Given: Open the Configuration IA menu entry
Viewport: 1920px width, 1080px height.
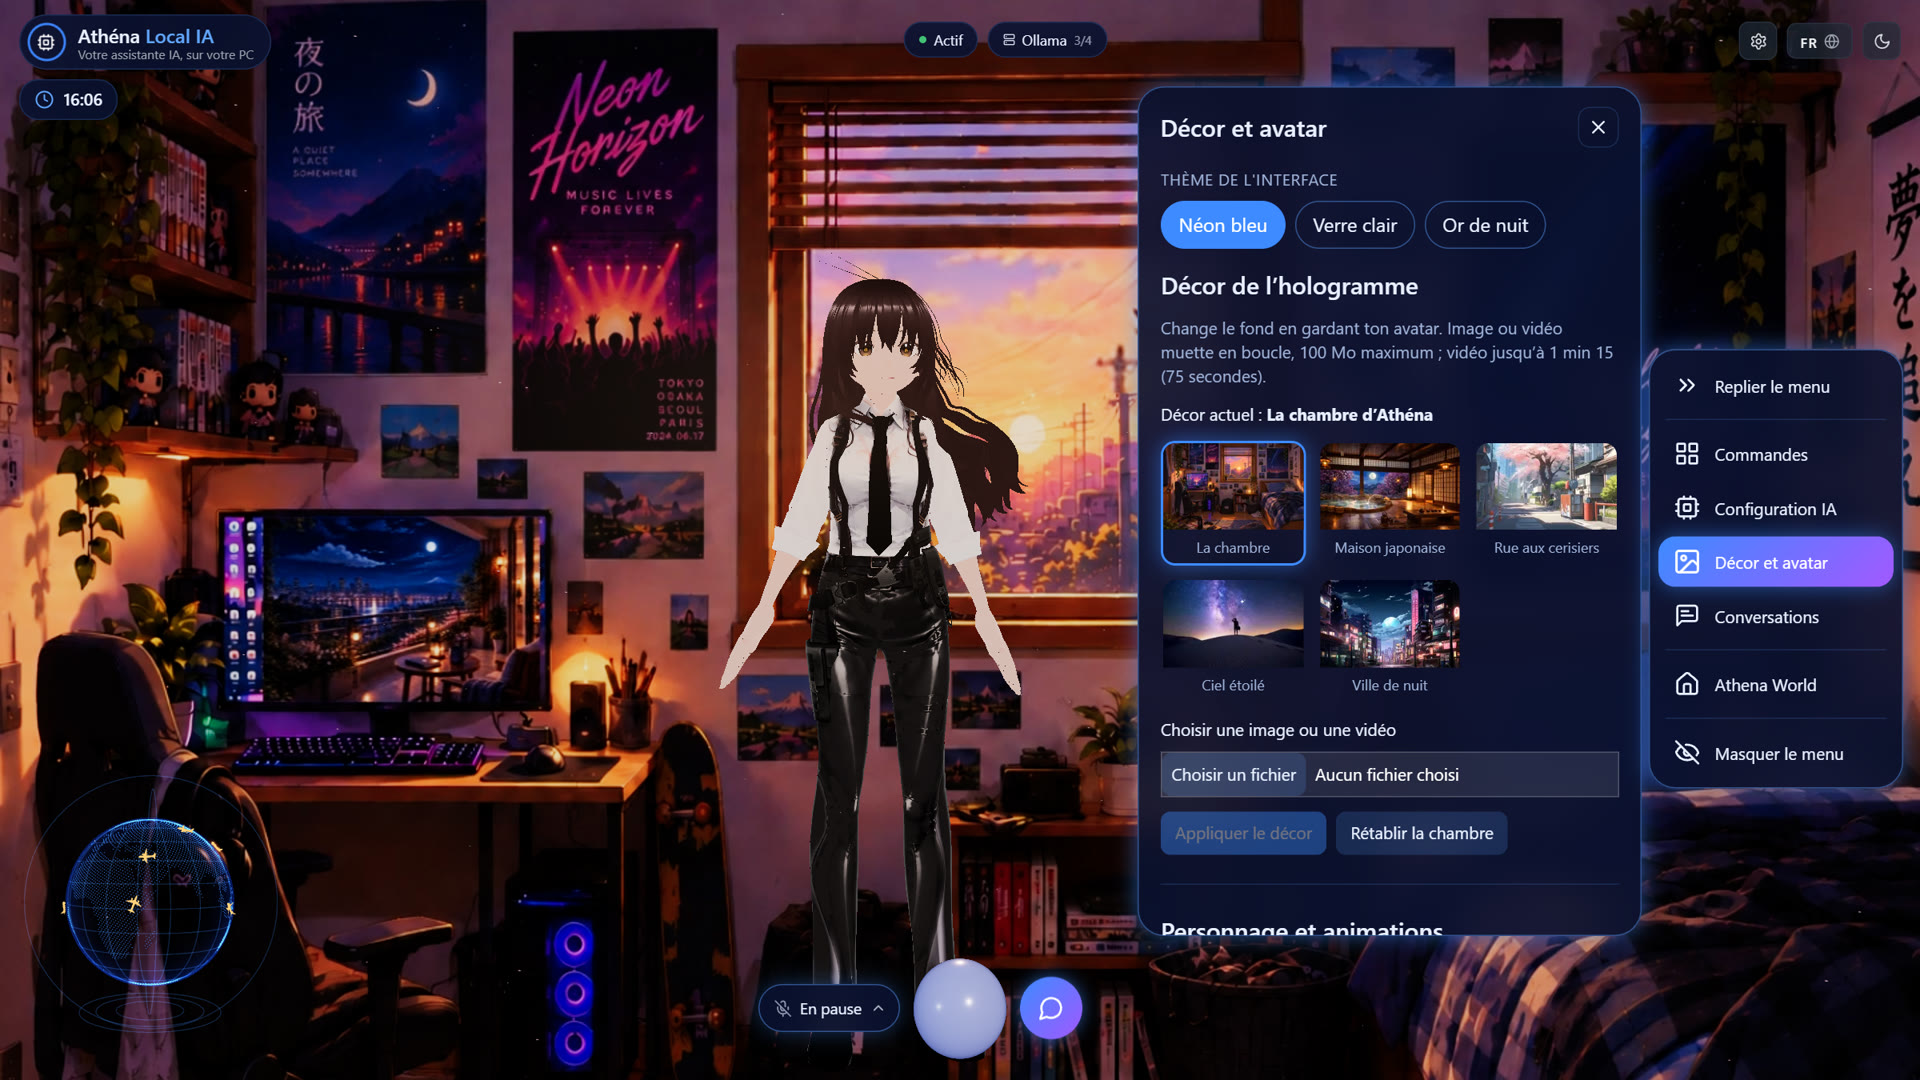Looking at the screenshot, I should [1775, 508].
